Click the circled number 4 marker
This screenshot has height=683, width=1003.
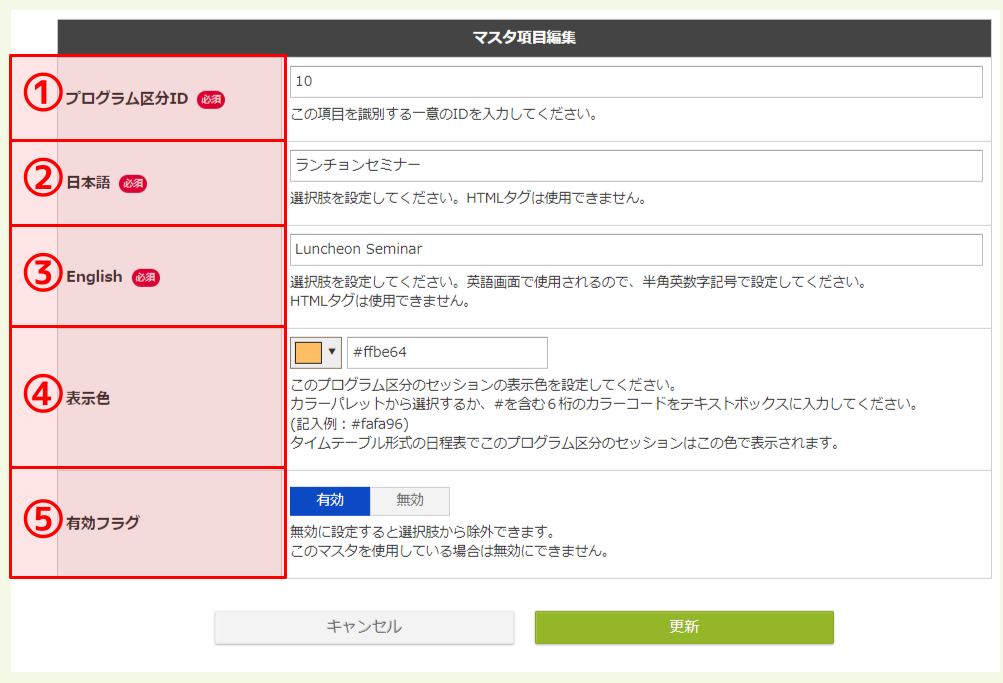pyautogui.click(x=39, y=396)
